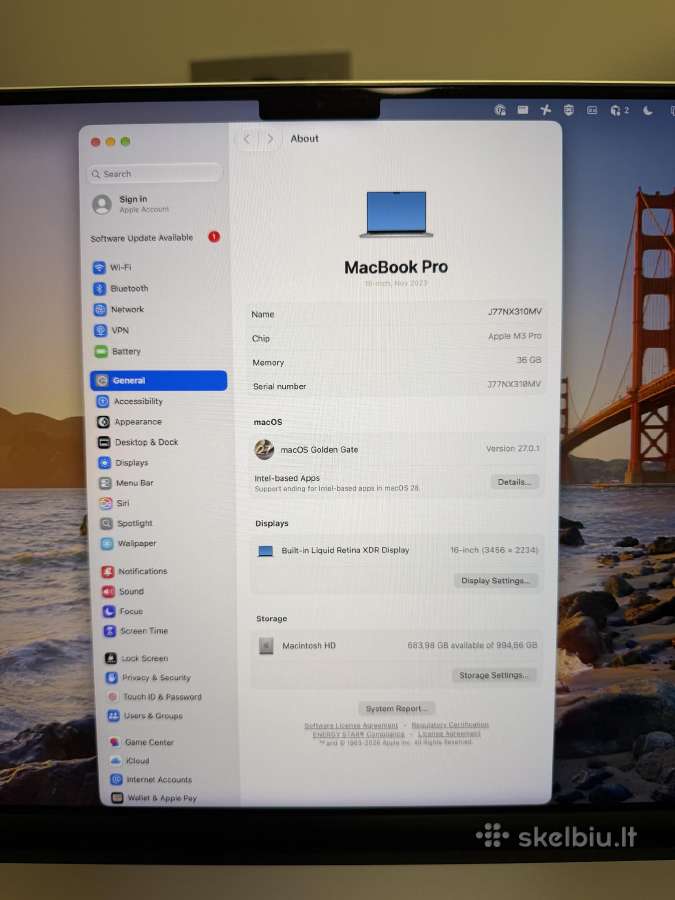The height and width of the screenshot is (900, 675).
Task: Click the Accessibility icon
Action: (x=103, y=401)
